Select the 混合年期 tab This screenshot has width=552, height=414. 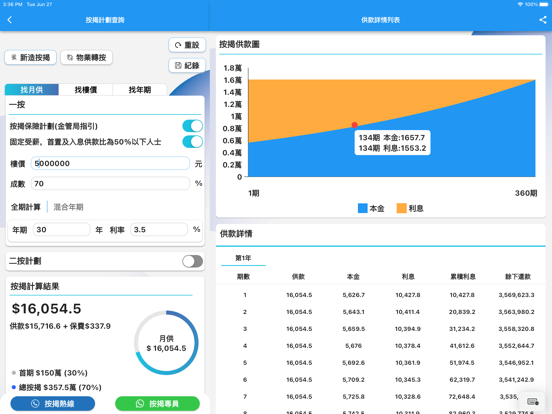coord(68,207)
